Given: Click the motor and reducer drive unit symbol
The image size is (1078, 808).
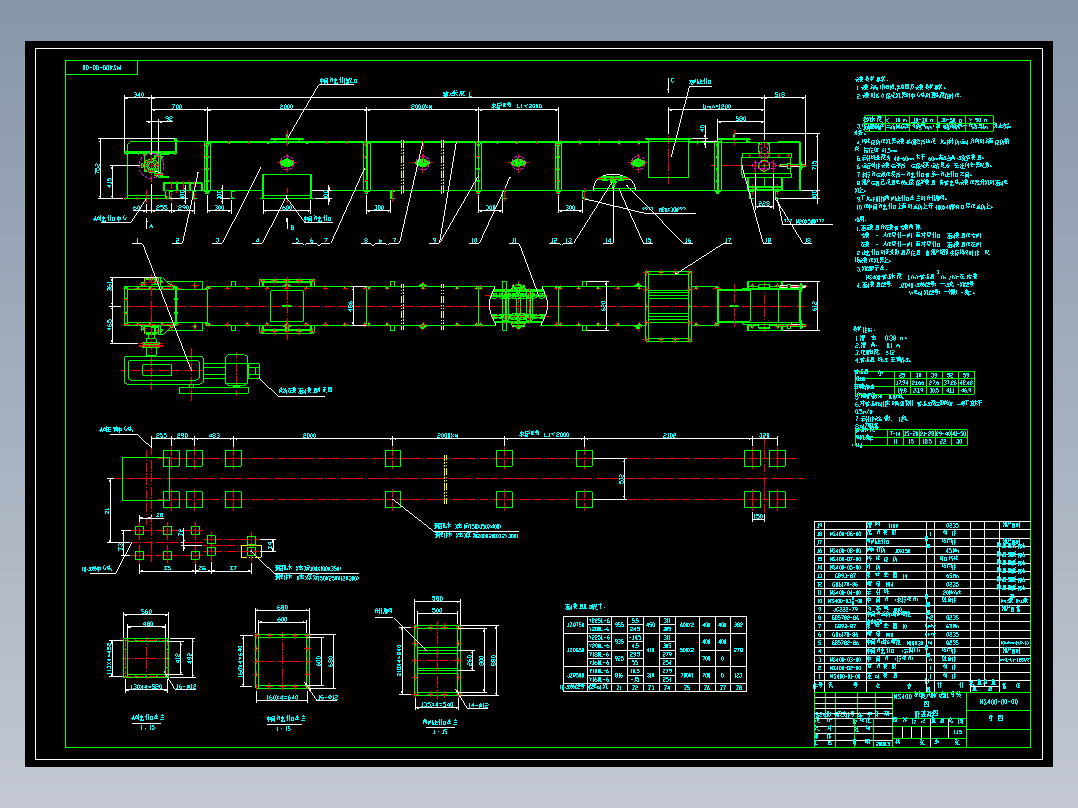Looking at the screenshot, I should (x=192, y=373).
